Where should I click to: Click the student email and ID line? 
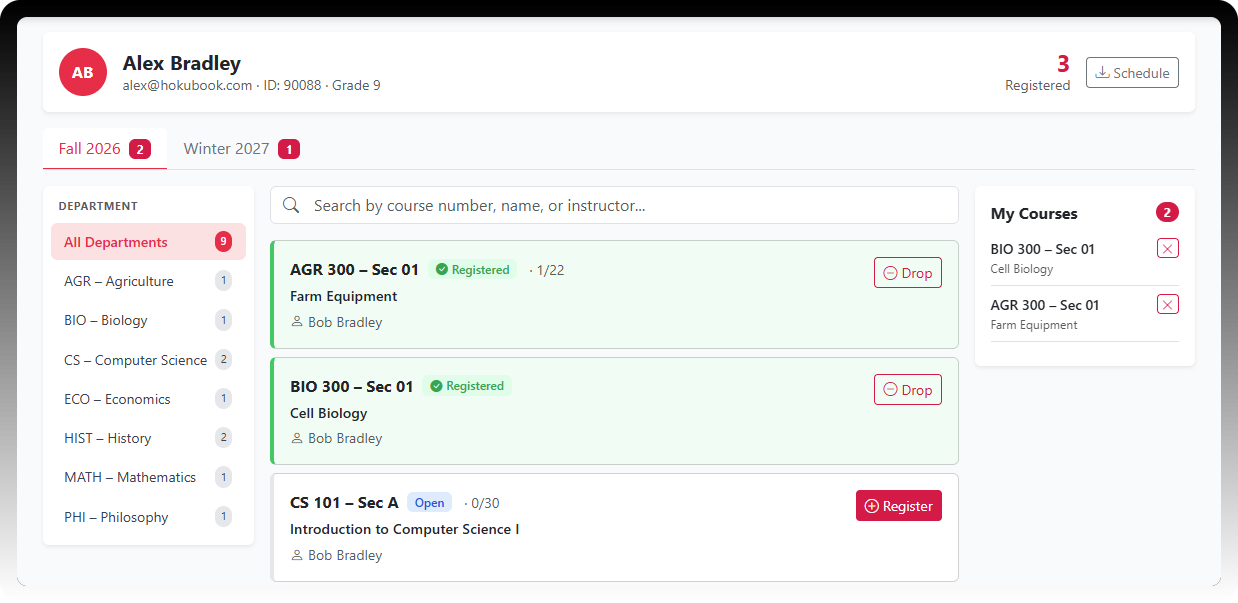[251, 86]
